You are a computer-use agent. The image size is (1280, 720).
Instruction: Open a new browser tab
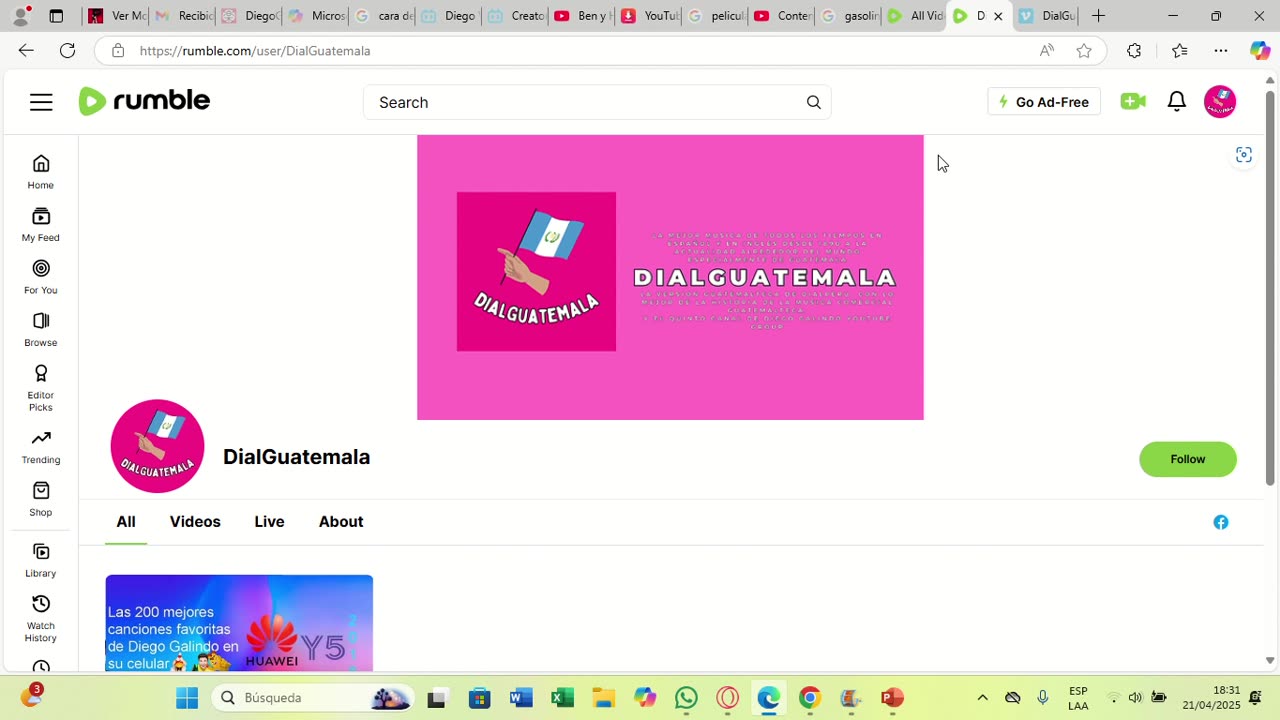(1098, 16)
